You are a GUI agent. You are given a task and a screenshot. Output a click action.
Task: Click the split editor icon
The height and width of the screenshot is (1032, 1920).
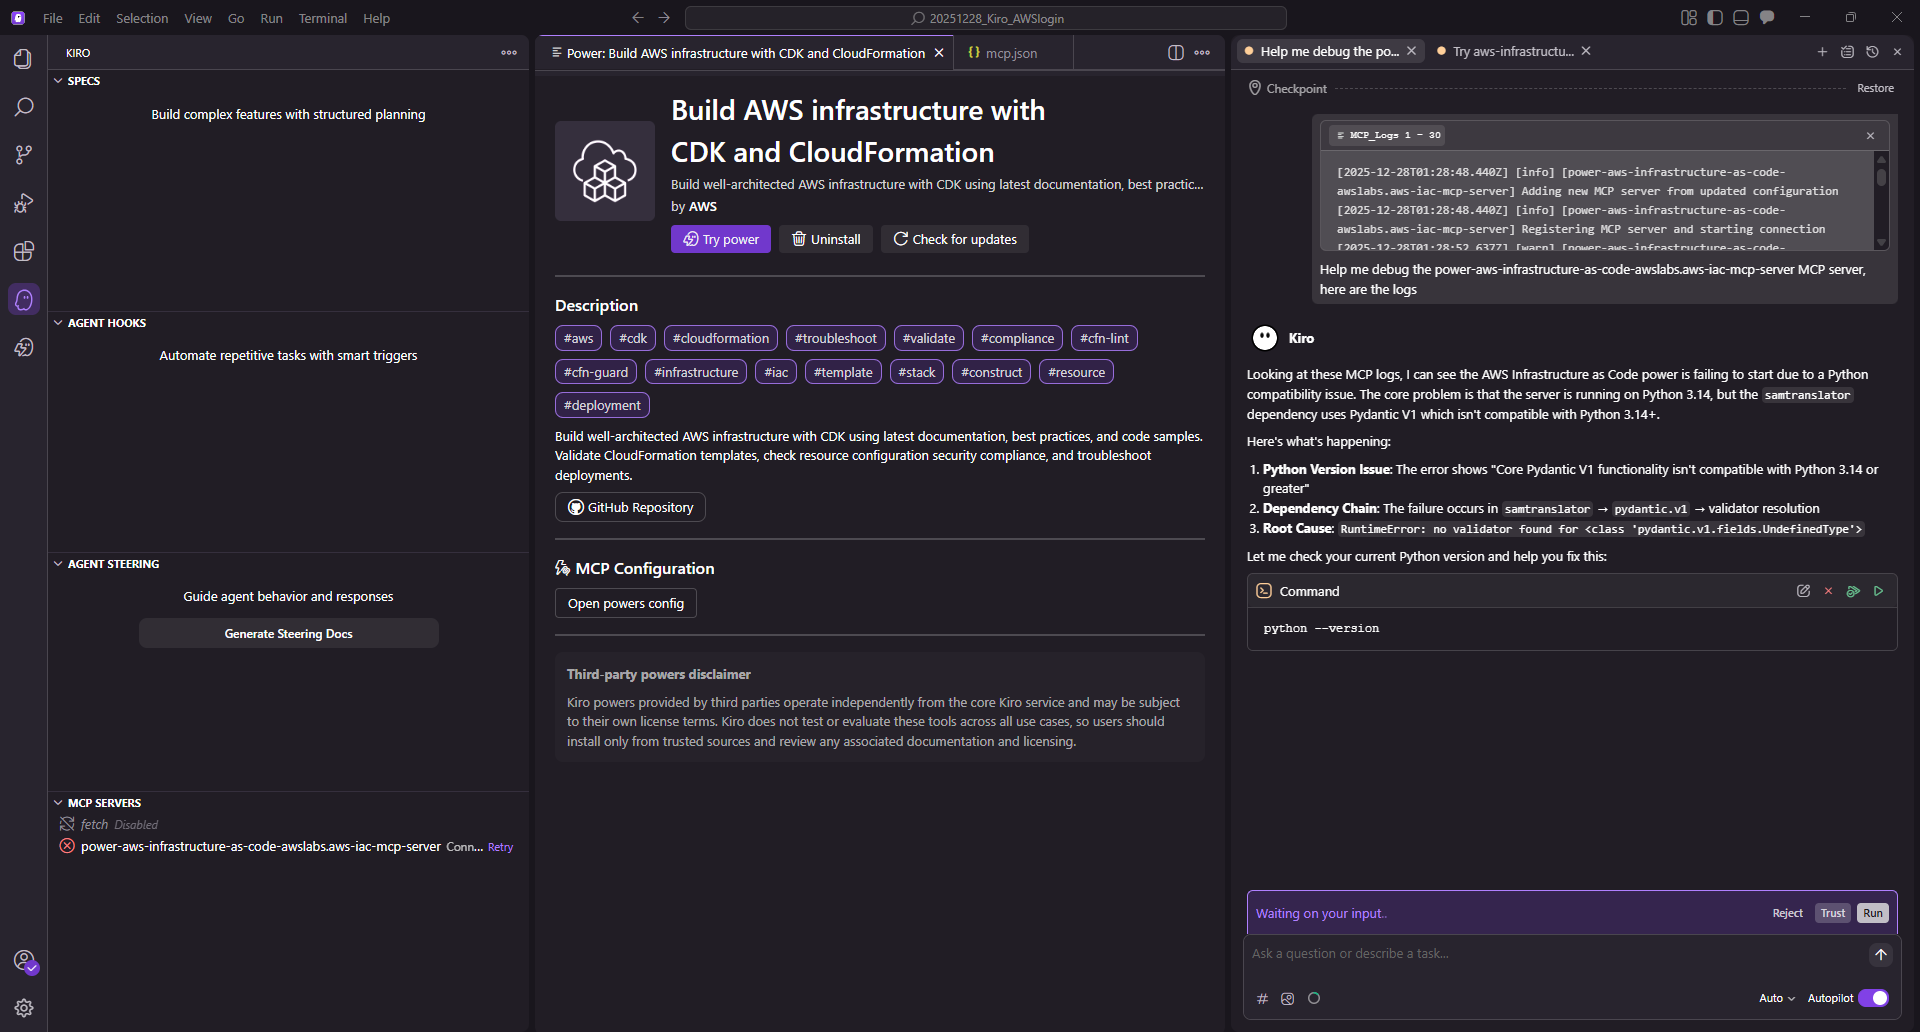click(1176, 53)
